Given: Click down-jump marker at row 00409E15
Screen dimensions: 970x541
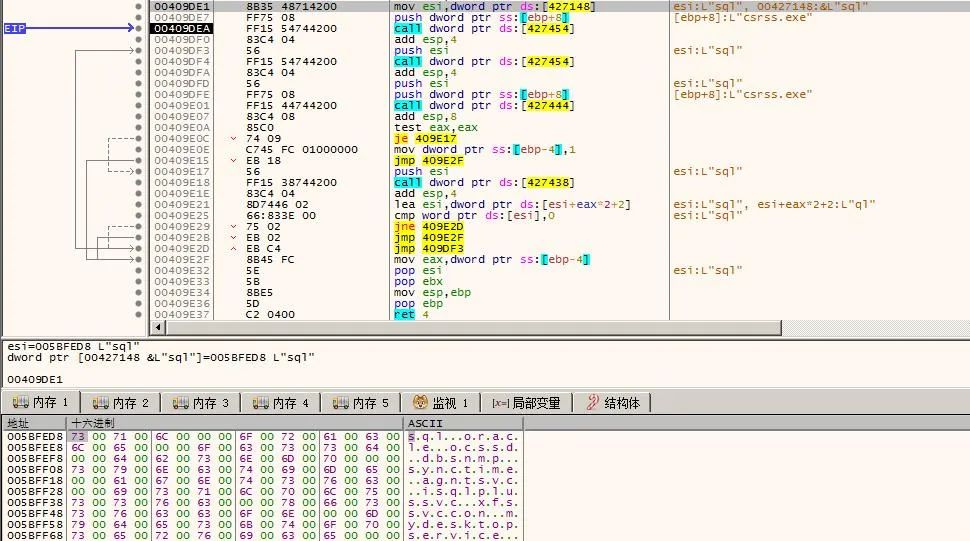Looking at the screenshot, I should point(234,161).
